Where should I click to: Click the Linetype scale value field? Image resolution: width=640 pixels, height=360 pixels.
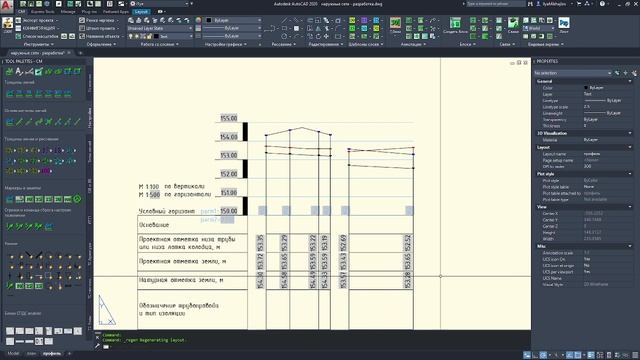(x=607, y=107)
